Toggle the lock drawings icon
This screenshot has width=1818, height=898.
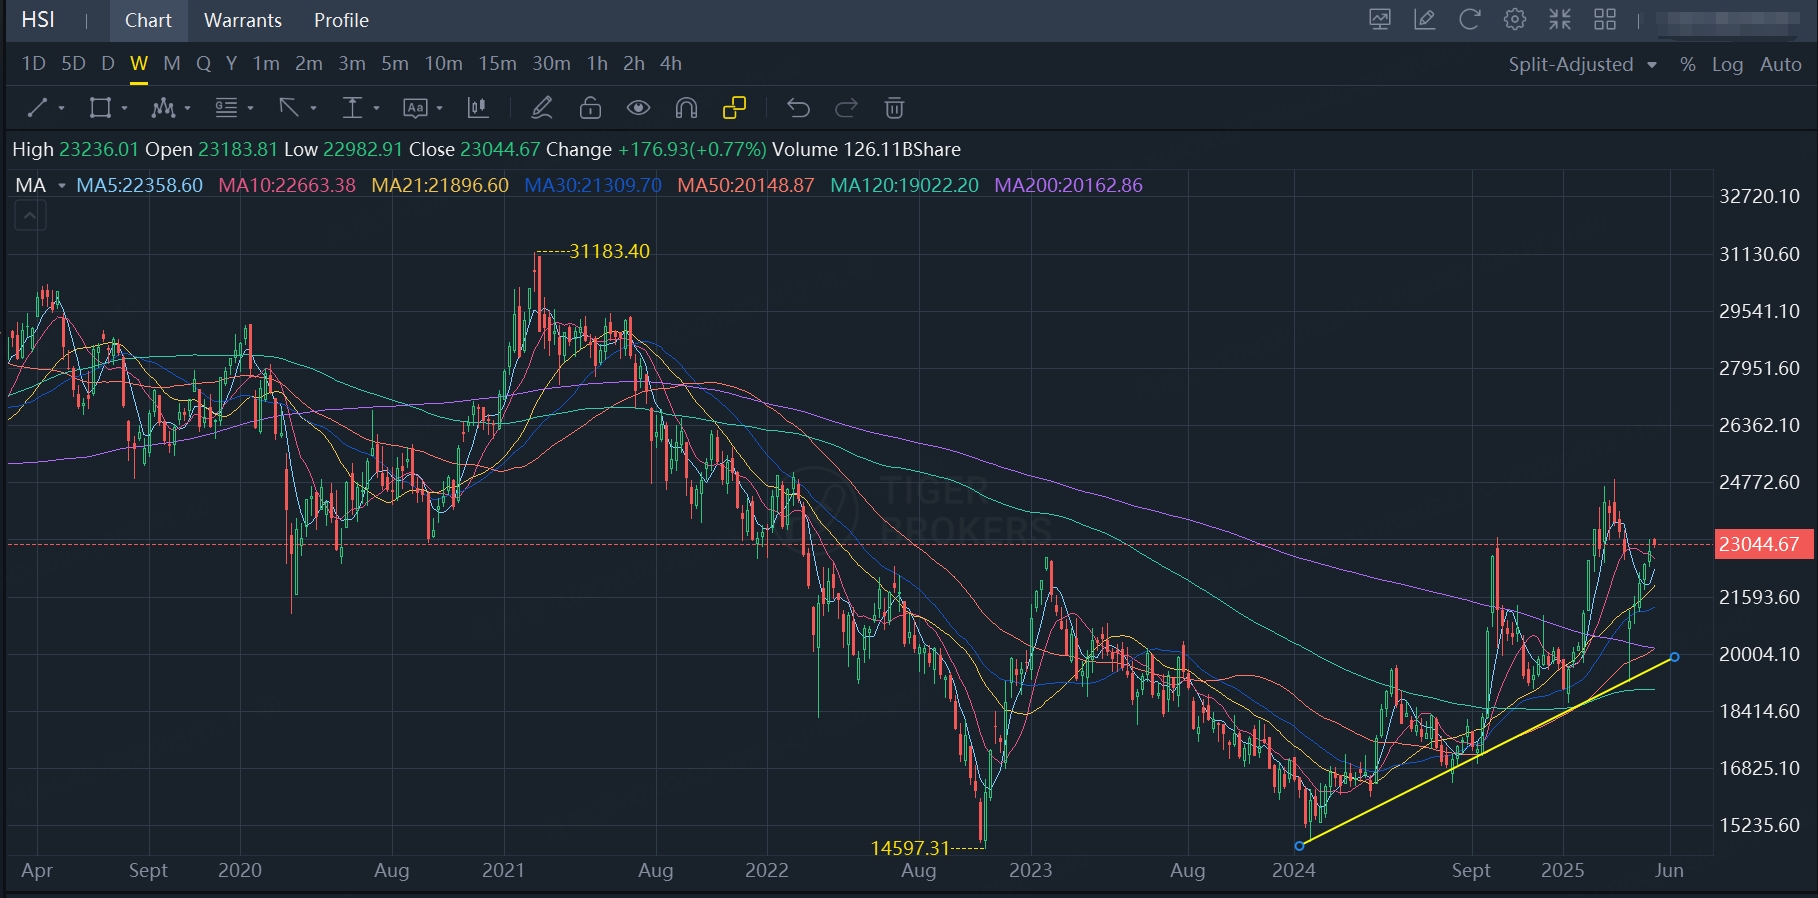[x=590, y=108]
